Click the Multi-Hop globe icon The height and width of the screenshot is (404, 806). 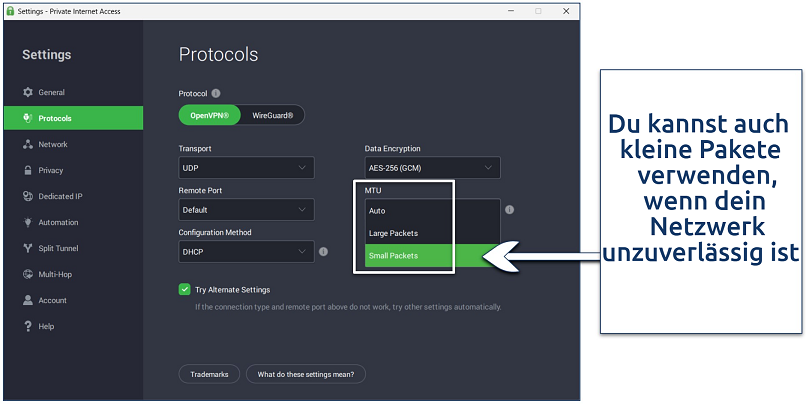[x=28, y=274]
